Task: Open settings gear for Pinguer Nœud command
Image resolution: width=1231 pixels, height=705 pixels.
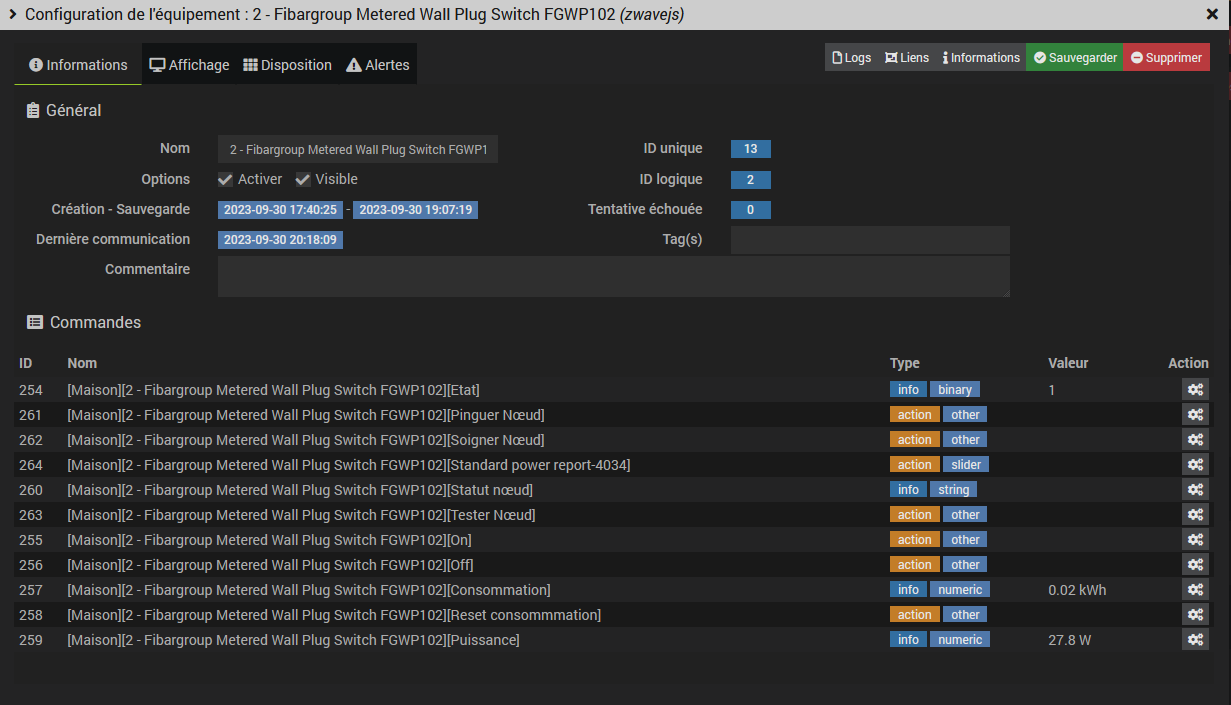Action: click(1195, 414)
